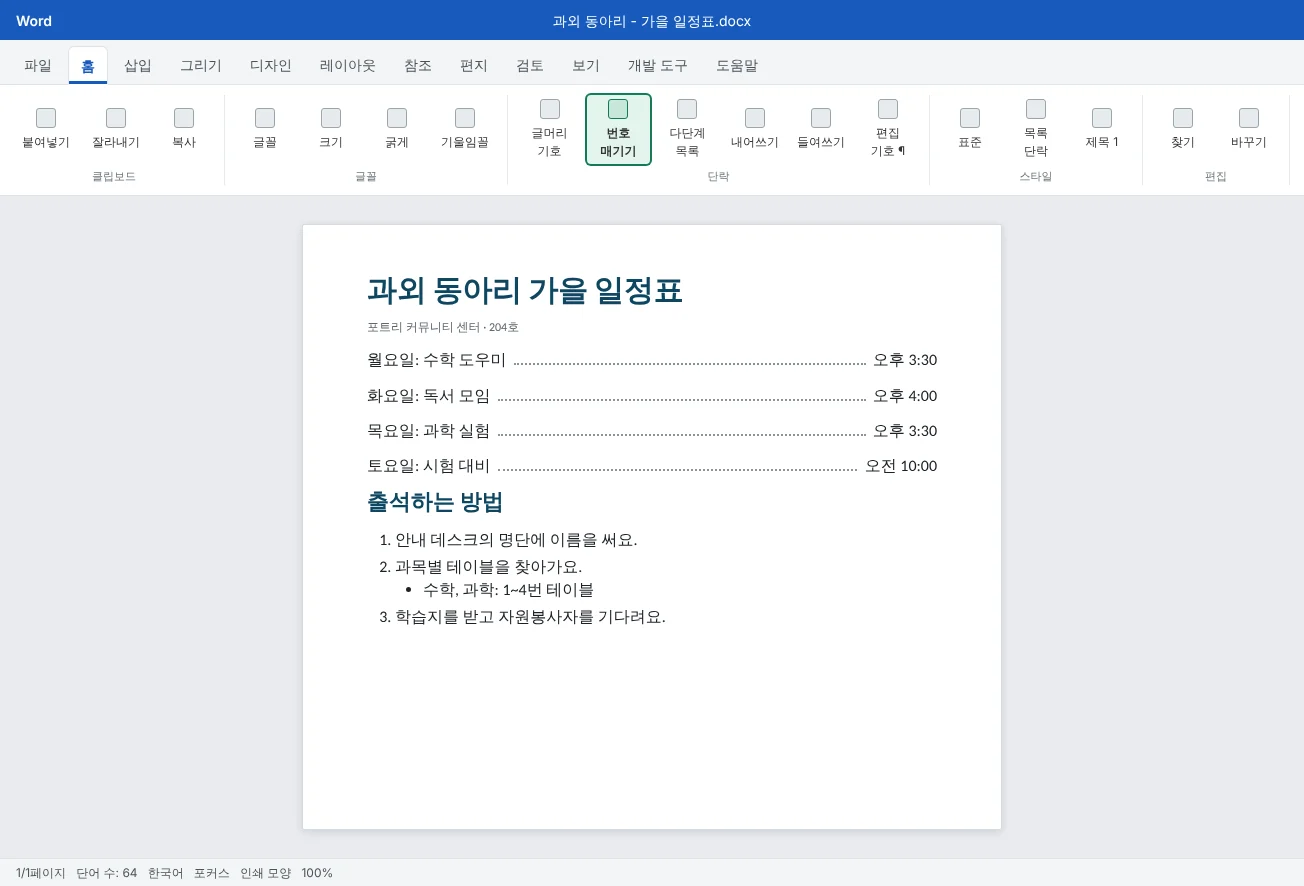The image size is (1304, 886).
Task: Open the 도움말 tab
Action: (737, 66)
